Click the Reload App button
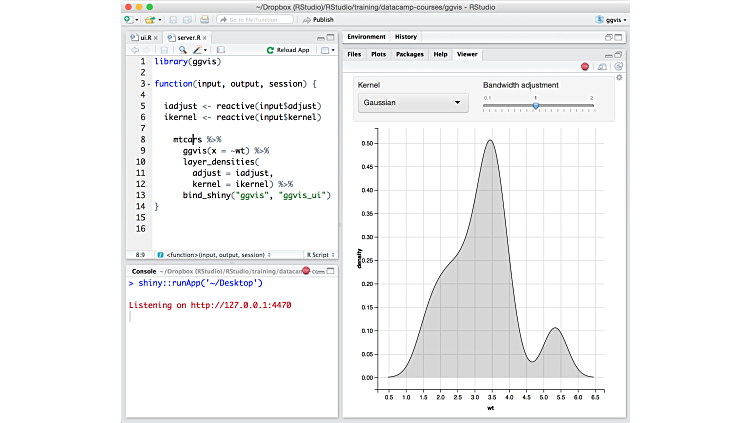This screenshot has width=752, height=423. [288, 49]
